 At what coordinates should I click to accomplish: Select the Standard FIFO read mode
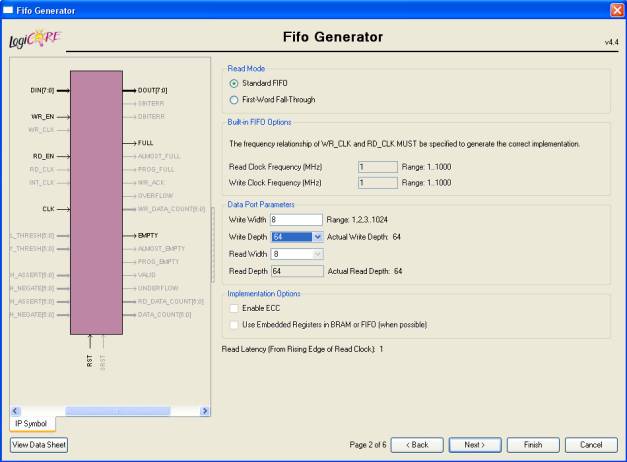coord(234,84)
